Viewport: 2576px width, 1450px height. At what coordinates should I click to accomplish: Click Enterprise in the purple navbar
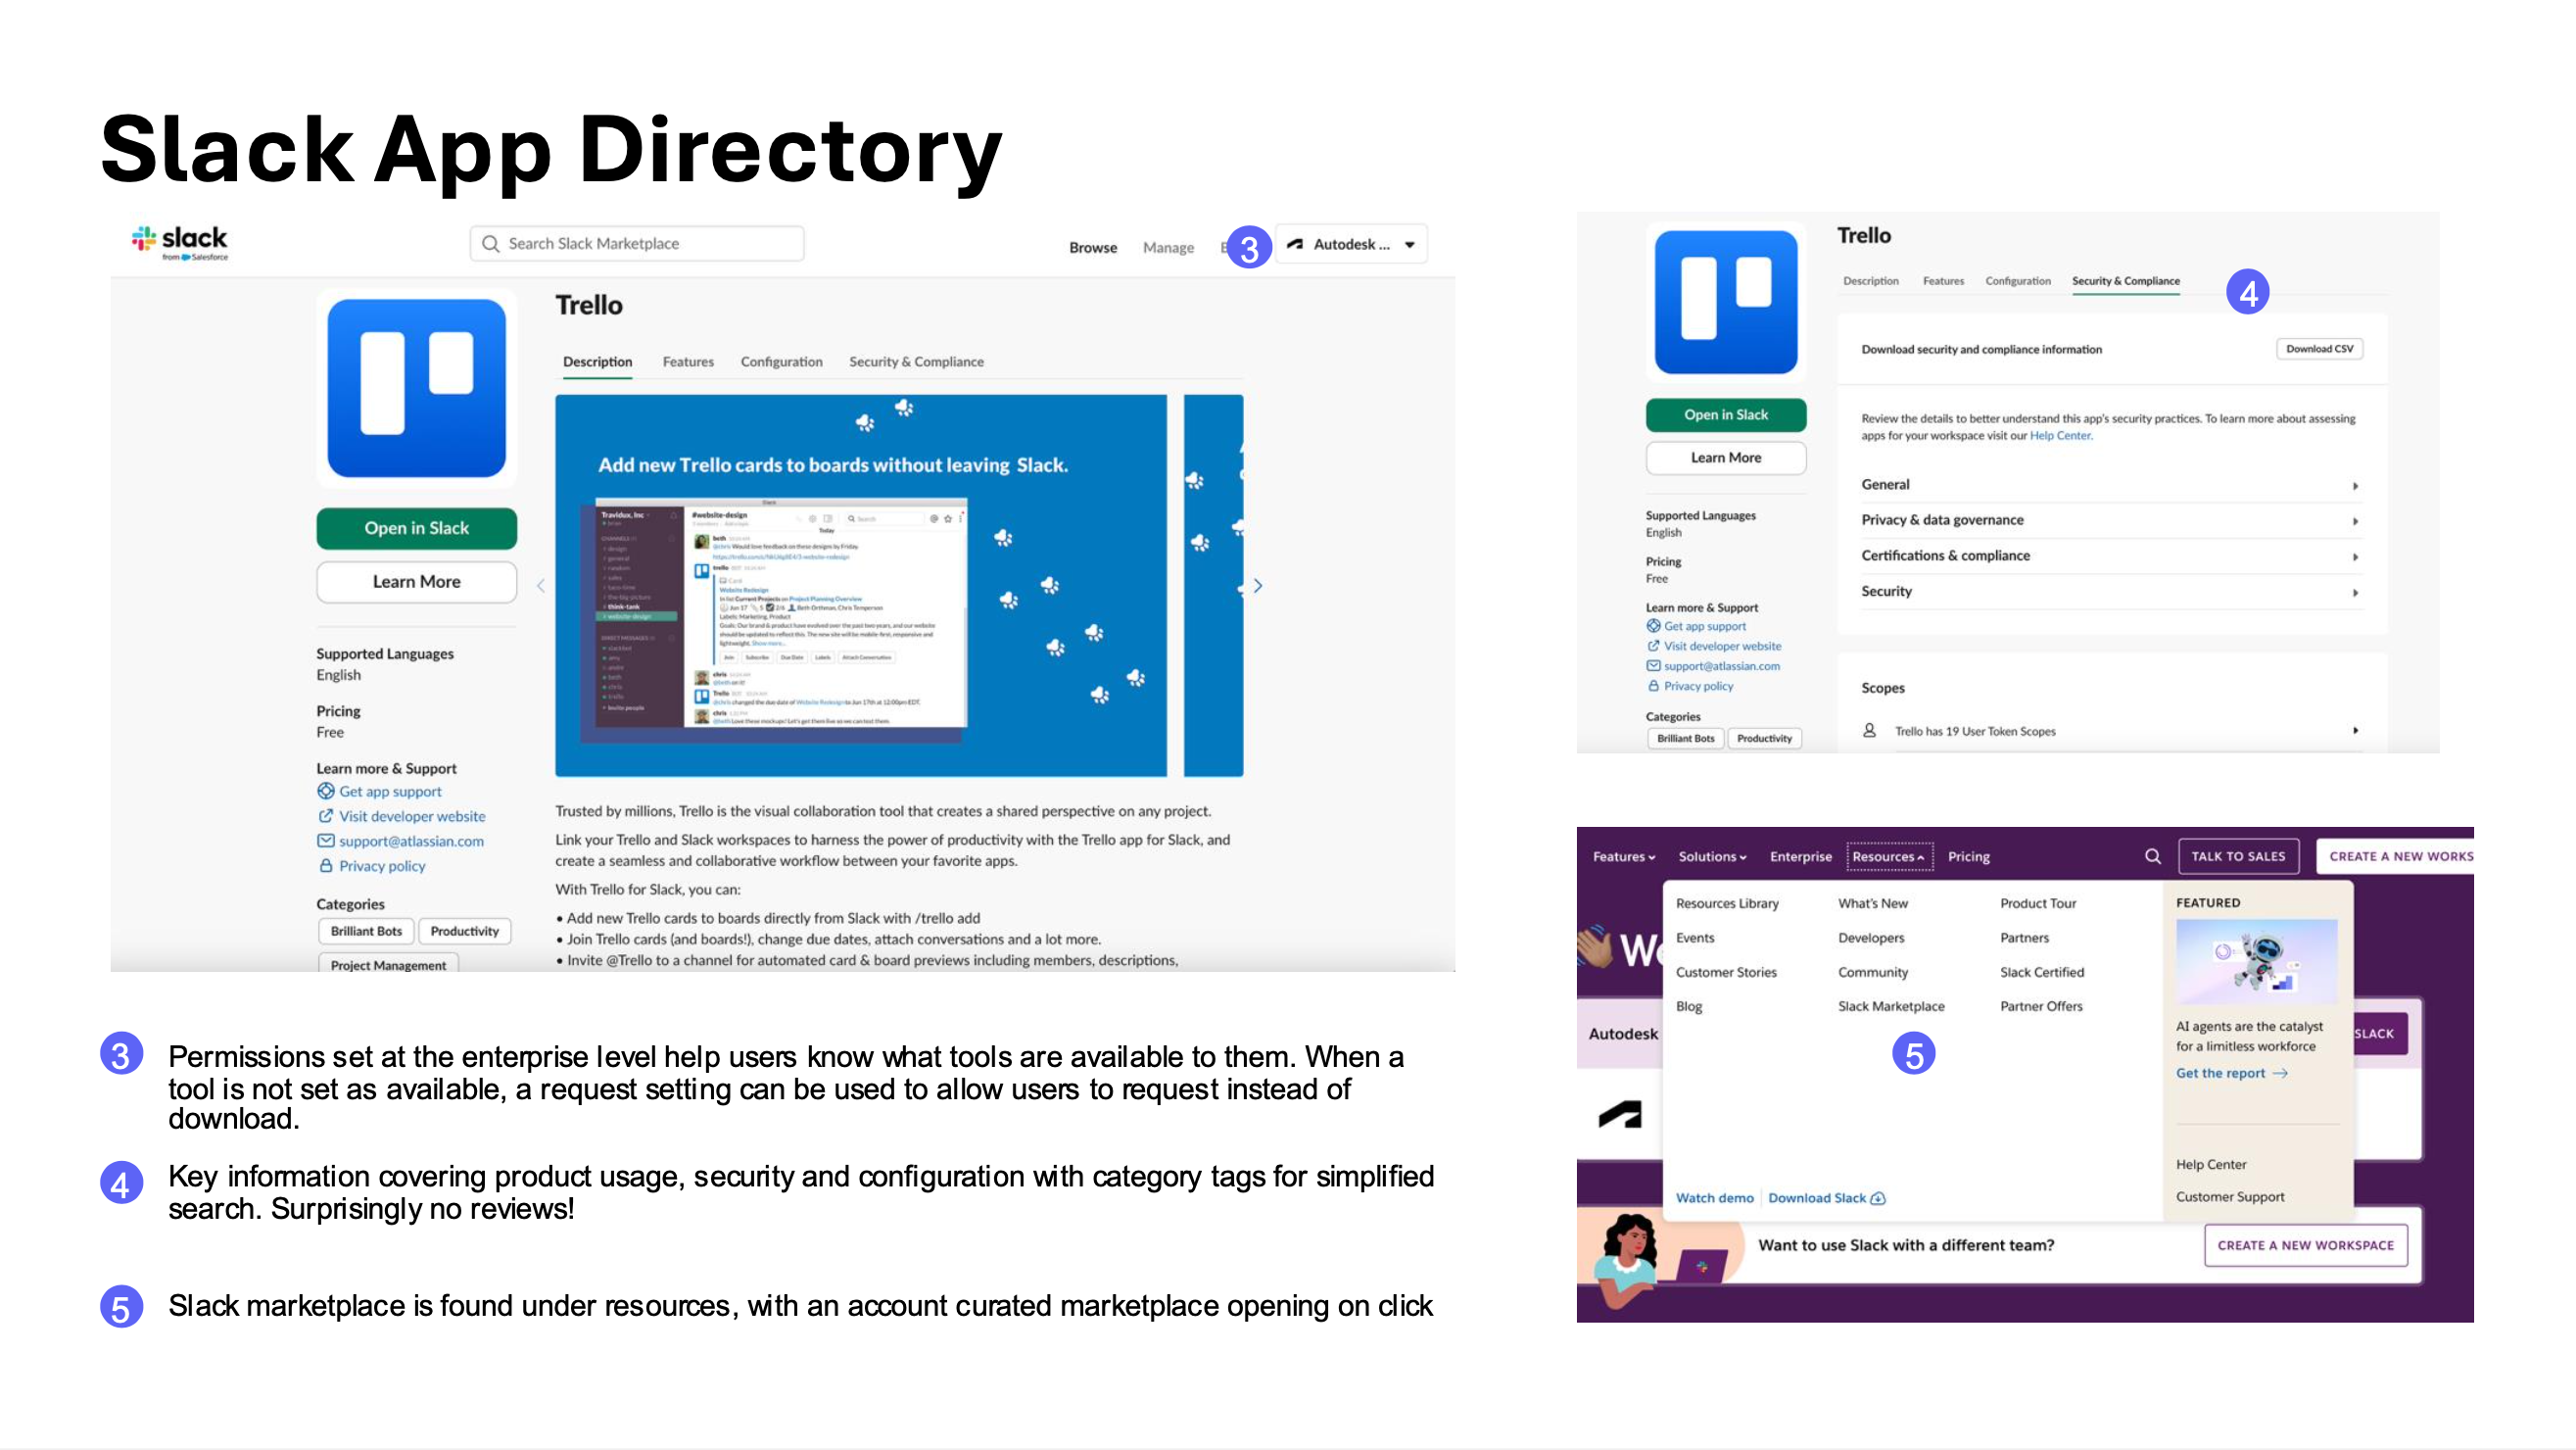1800,857
